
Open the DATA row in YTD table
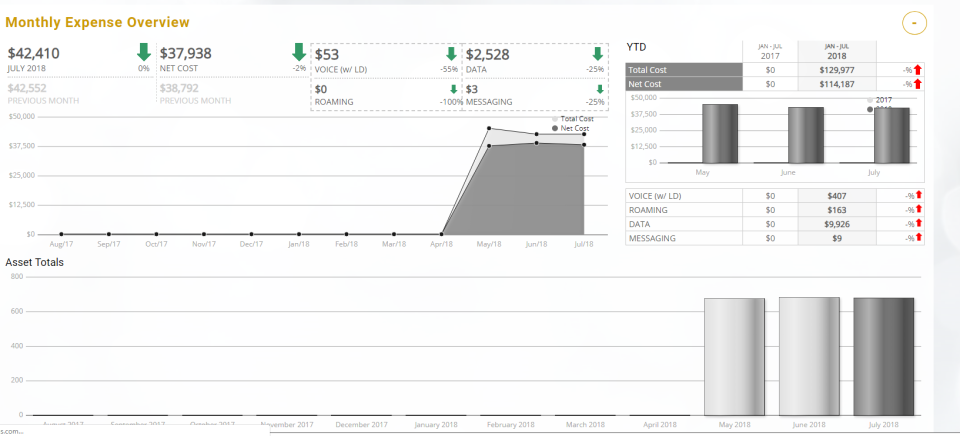pos(775,224)
